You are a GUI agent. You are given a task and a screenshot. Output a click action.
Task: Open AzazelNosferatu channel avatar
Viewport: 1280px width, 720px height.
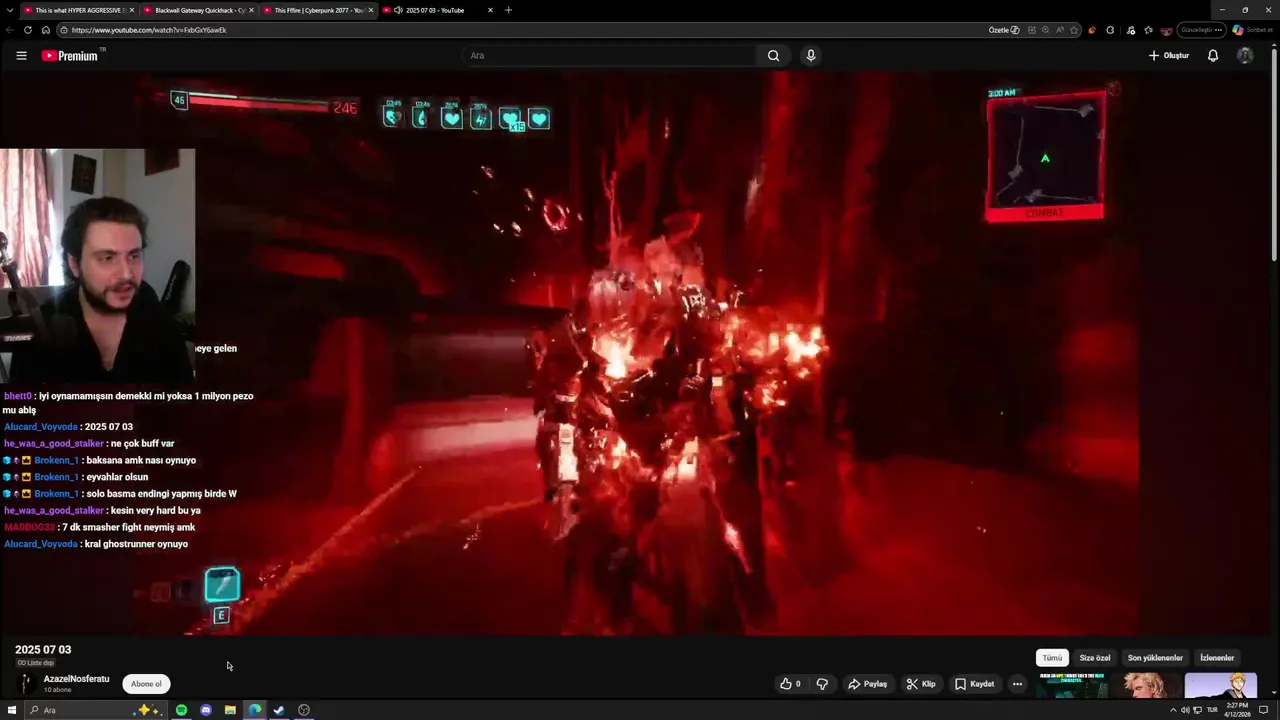(26, 684)
